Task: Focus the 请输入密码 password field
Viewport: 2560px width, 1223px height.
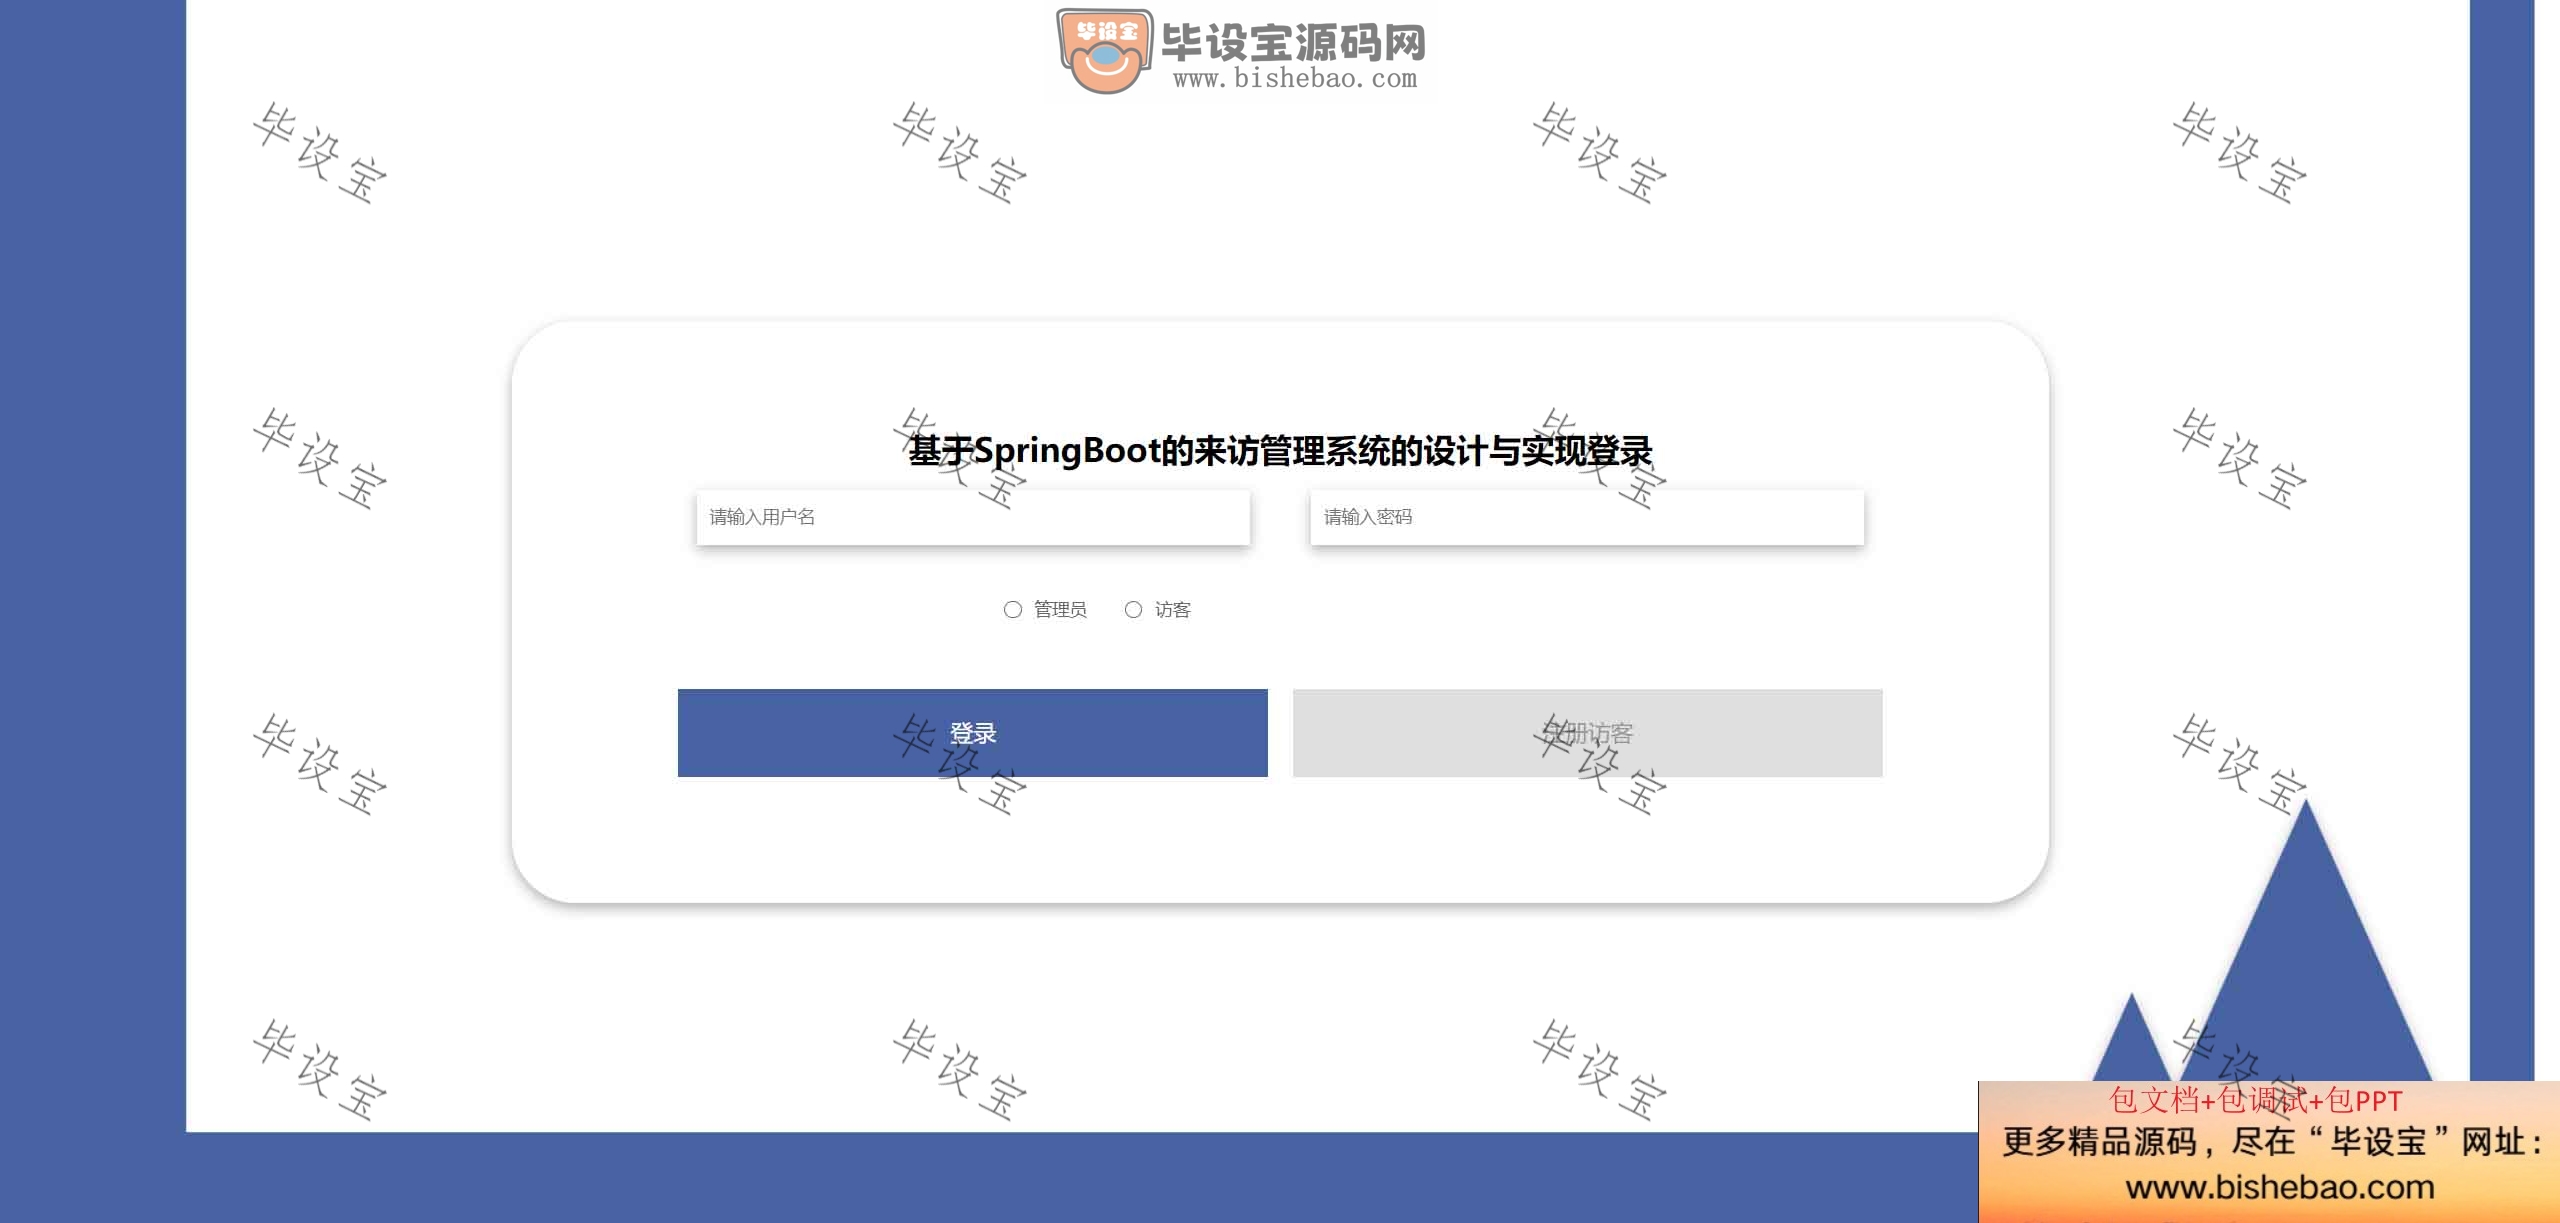Action: (1587, 517)
